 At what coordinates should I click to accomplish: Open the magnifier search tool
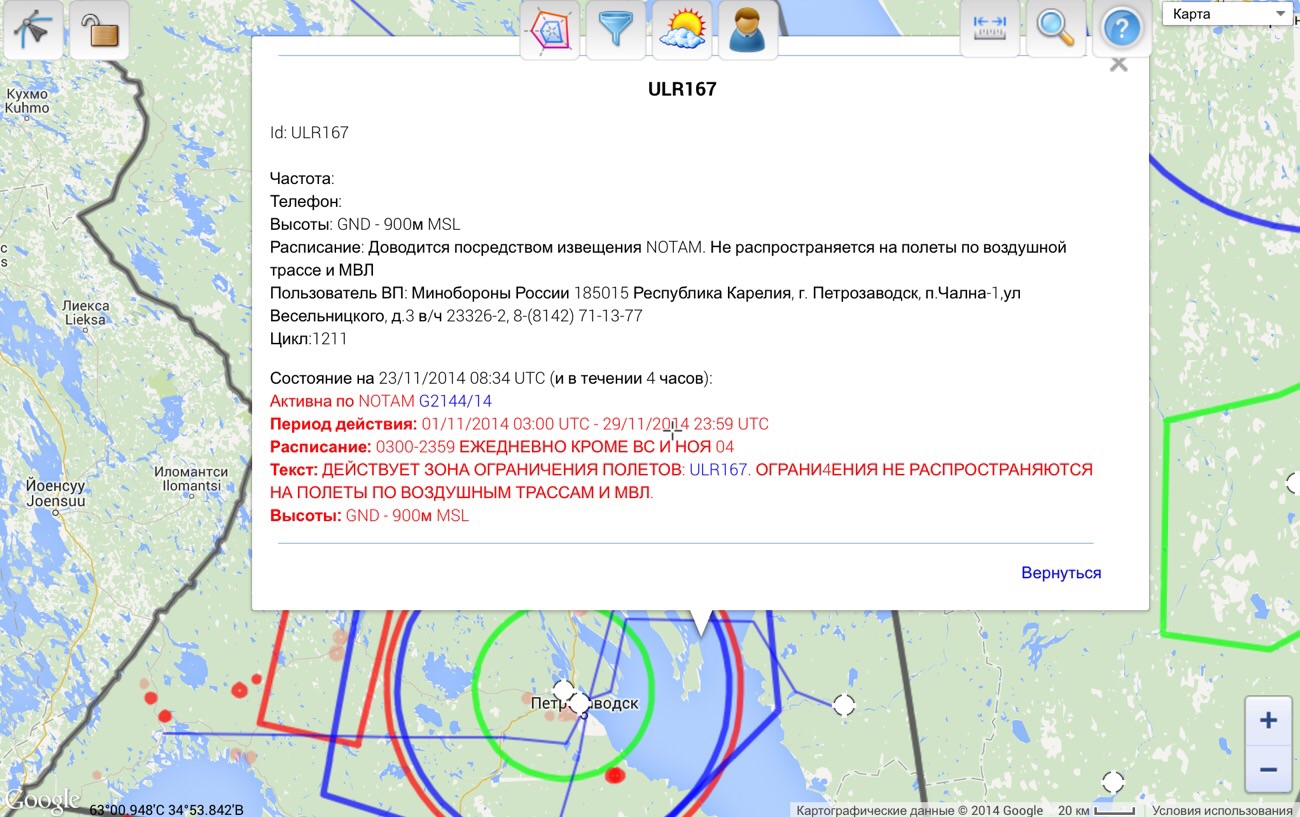point(1055,28)
